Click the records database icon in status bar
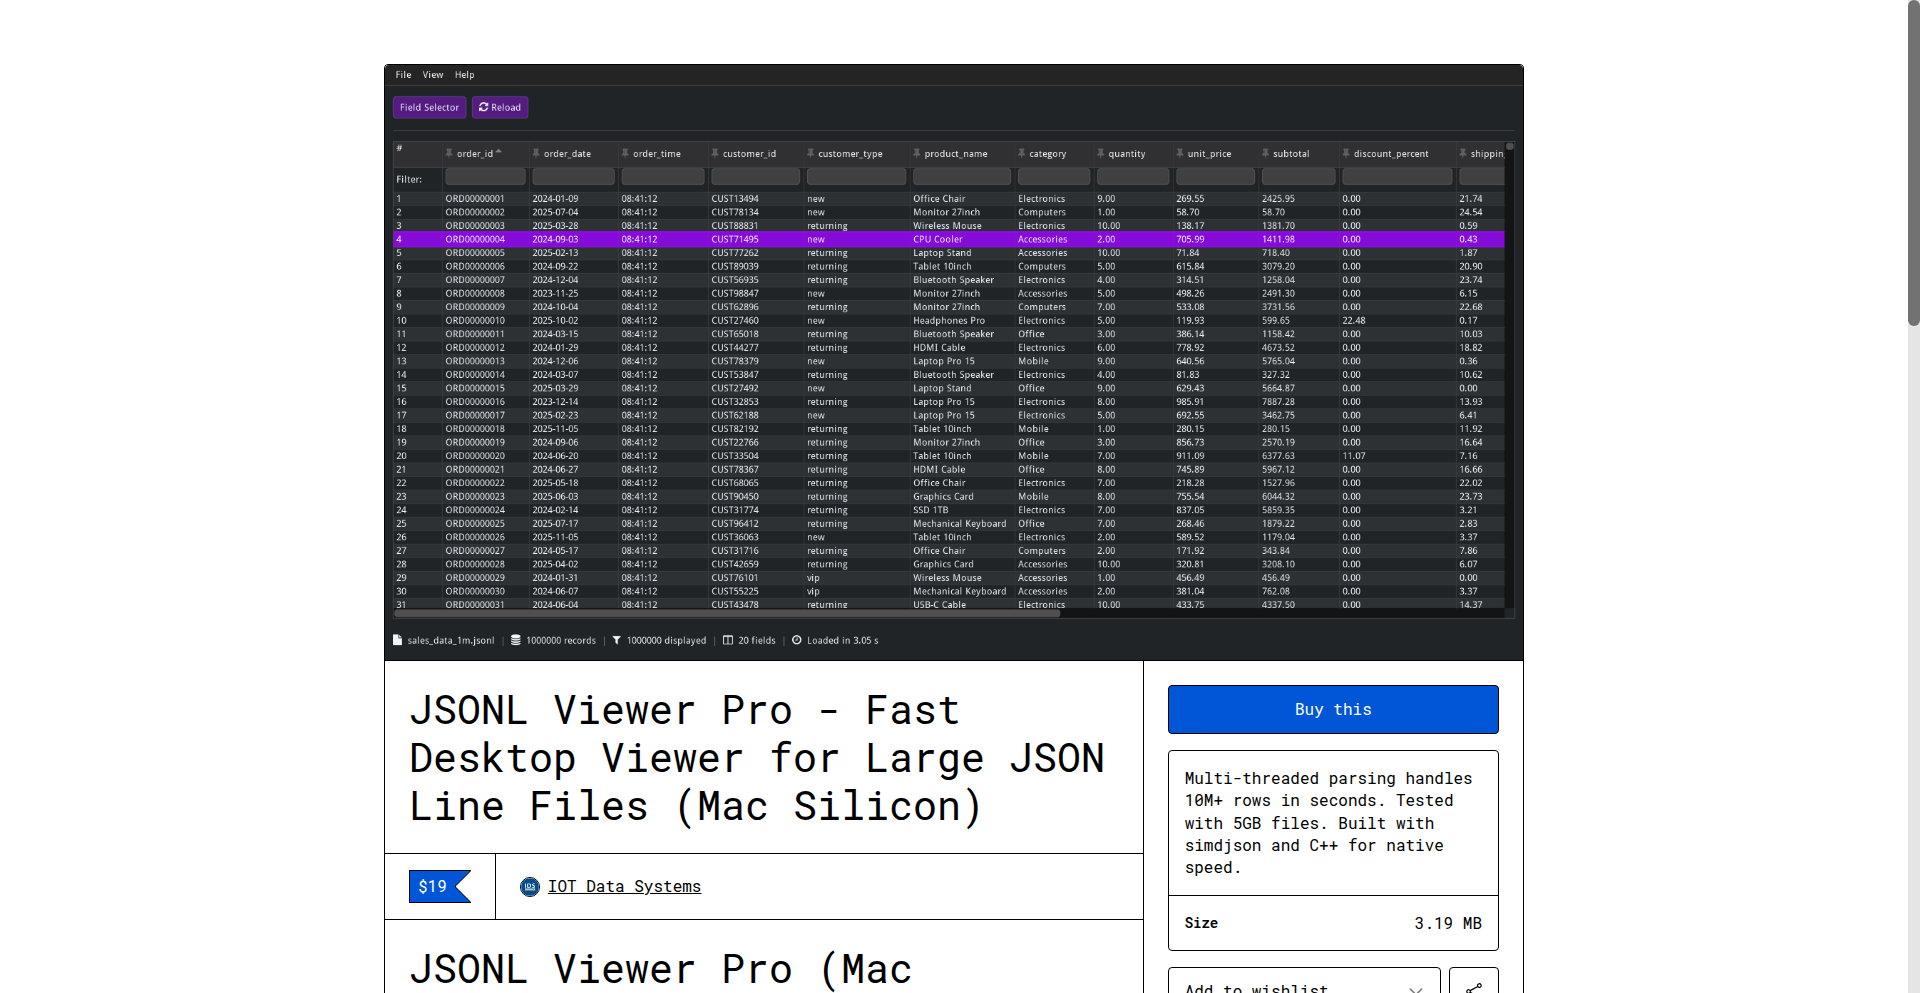This screenshot has width=1920, height=993. coord(516,640)
